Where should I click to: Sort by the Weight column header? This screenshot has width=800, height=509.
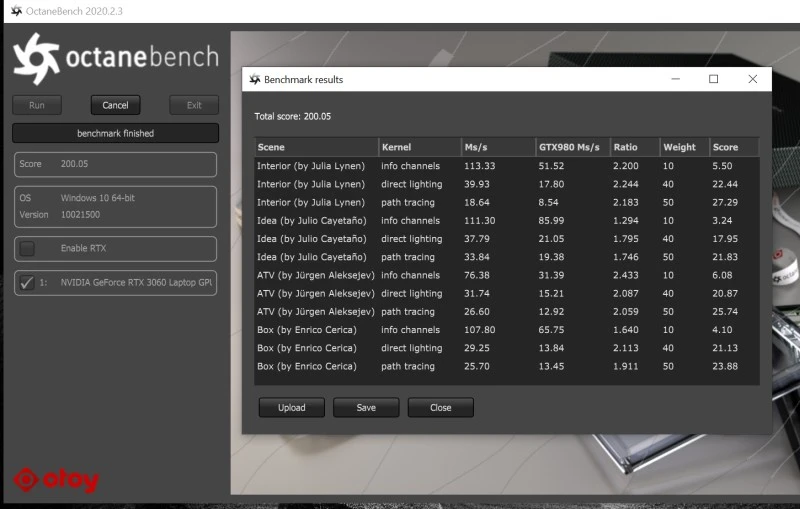point(684,147)
